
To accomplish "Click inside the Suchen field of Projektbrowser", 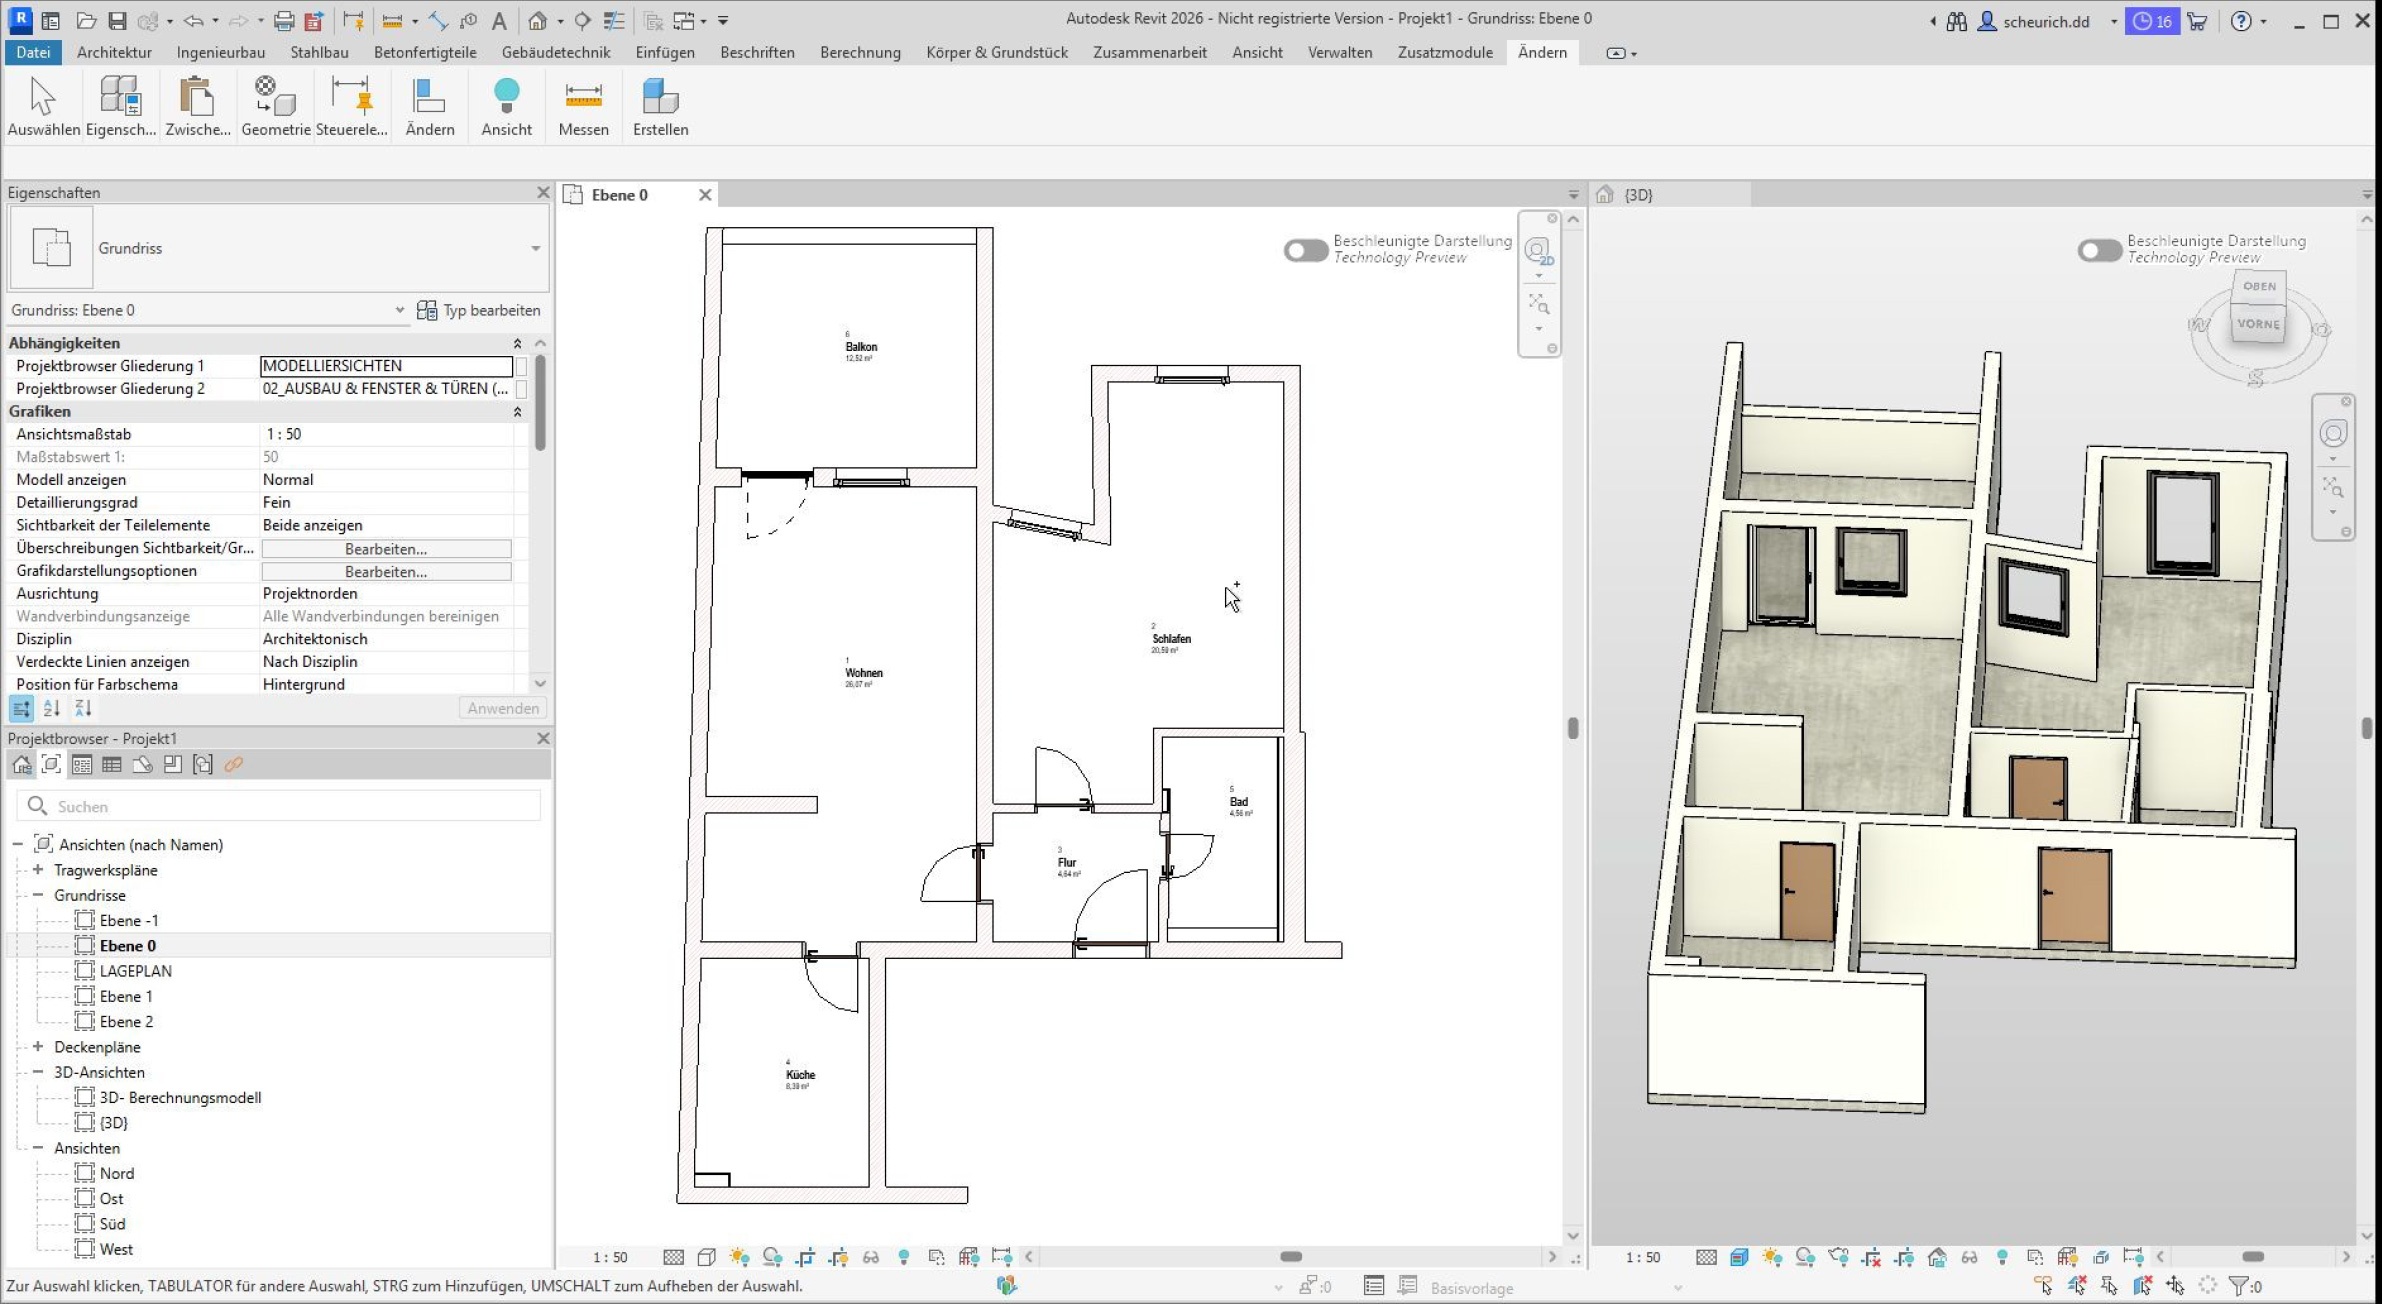I will pos(280,806).
